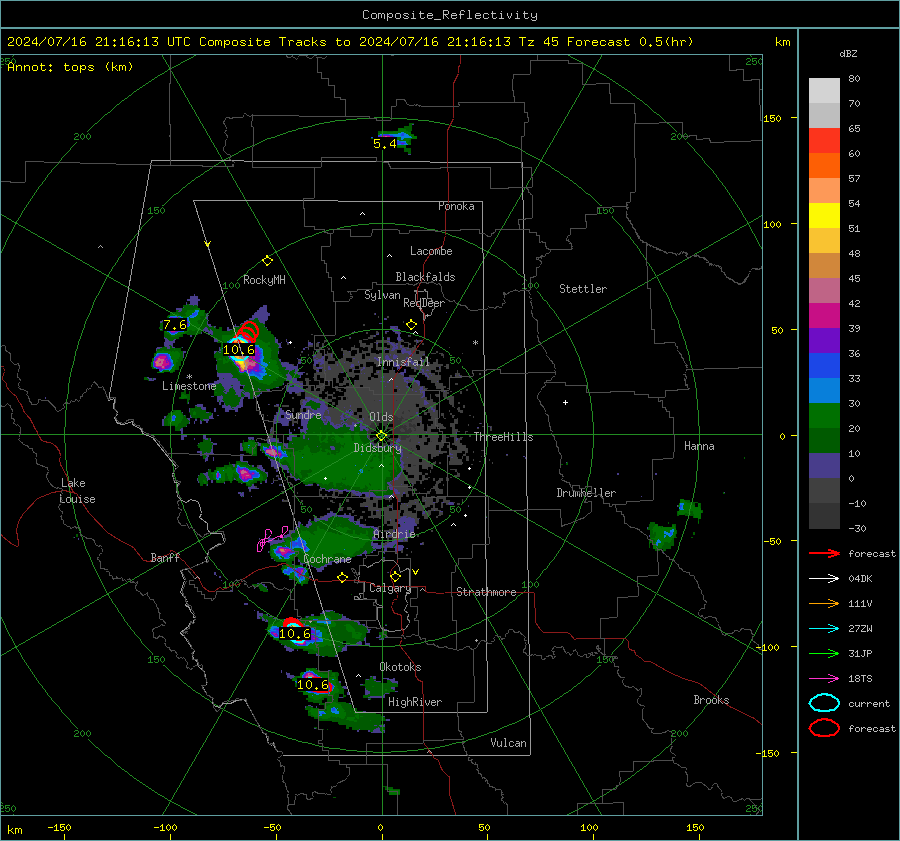
Task: Click the -150 label on bottom axis
Action: coord(59,828)
